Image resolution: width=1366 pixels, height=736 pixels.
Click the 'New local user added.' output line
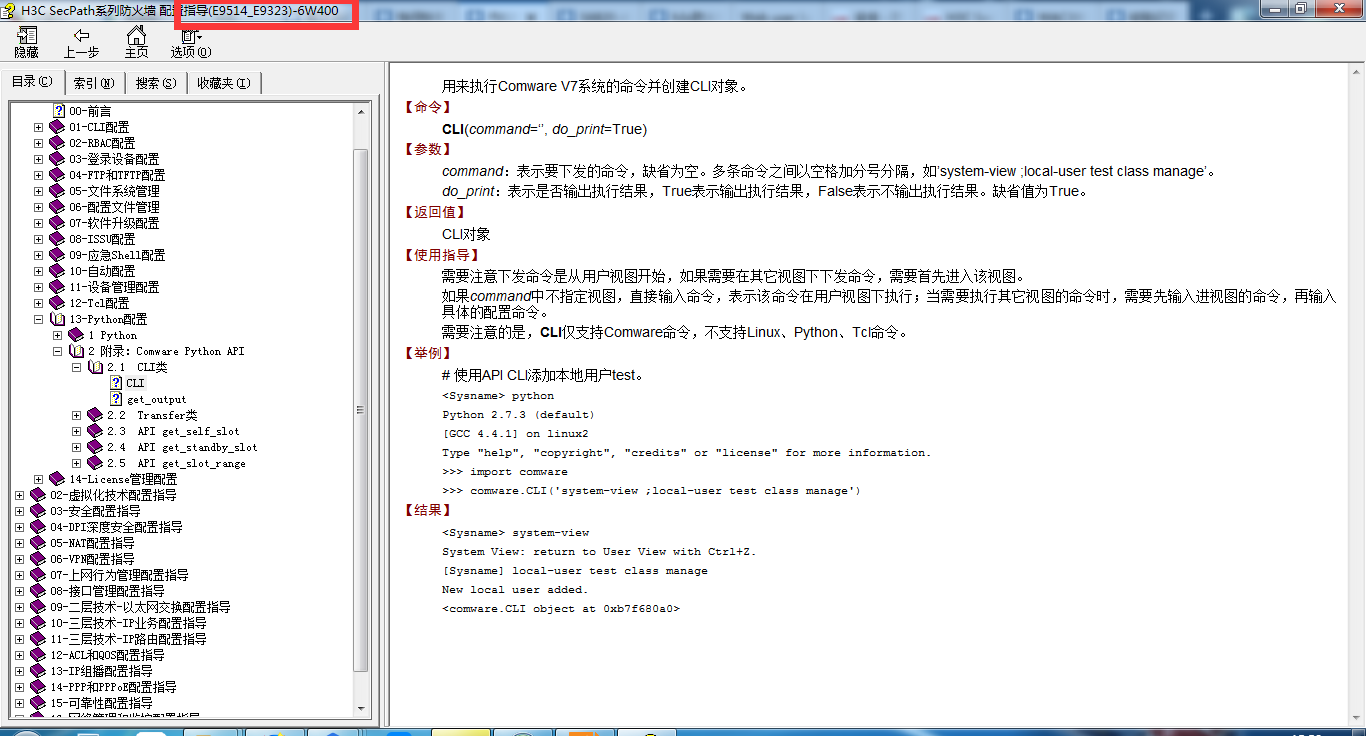tap(515, 590)
